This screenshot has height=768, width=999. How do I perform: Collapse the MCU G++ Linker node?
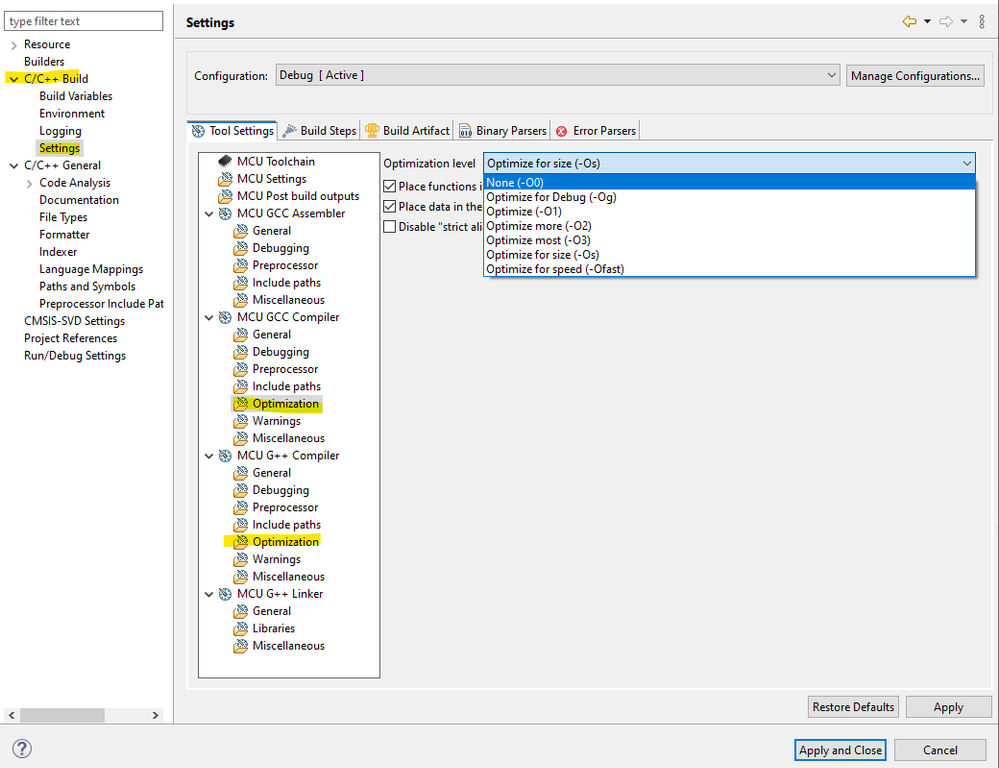[x=209, y=594]
